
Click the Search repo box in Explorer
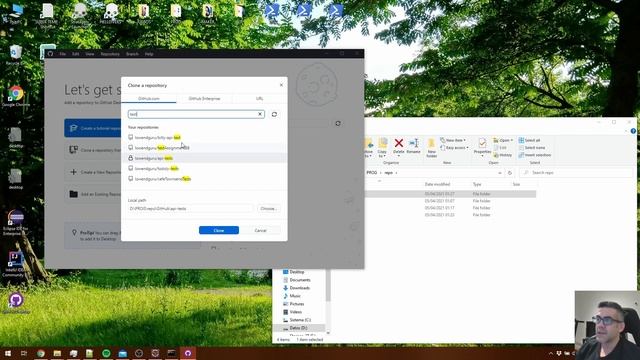pos(576,173)
